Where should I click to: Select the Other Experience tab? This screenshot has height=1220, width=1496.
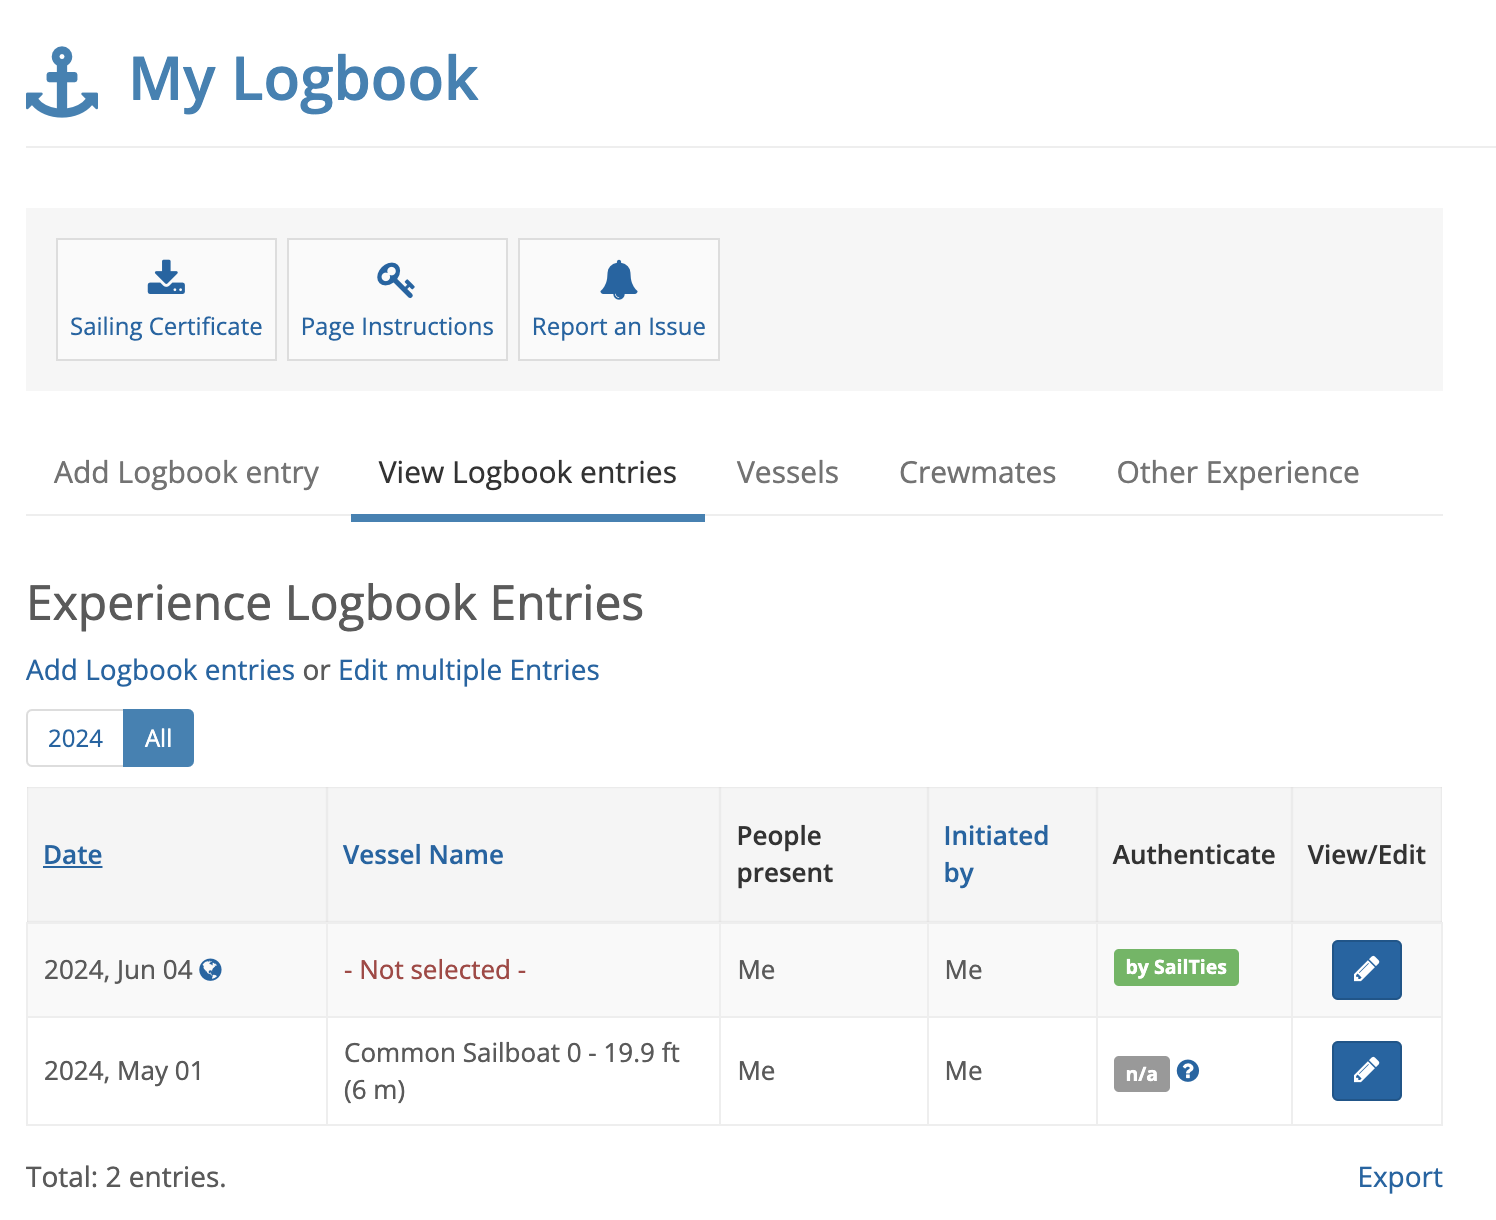1237,472
